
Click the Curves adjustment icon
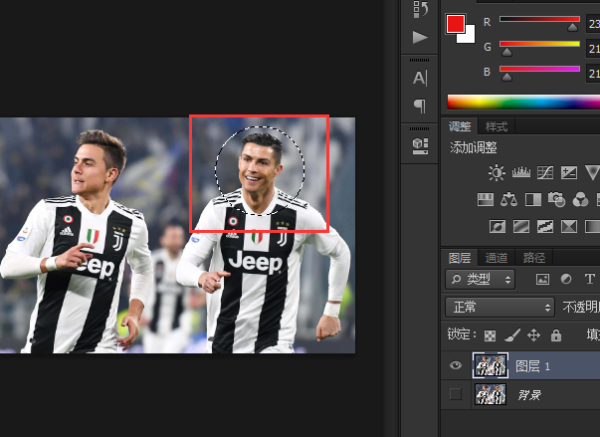point(545,173)
